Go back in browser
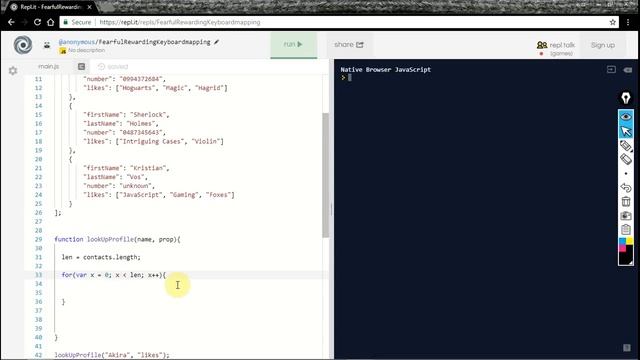The image size is (640, 360). pos(11,22)
